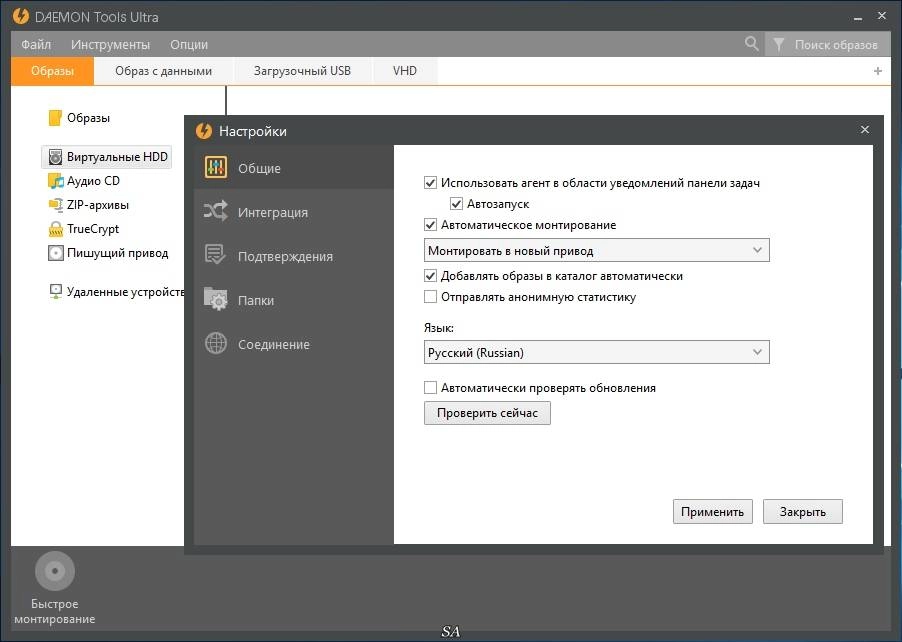This screenshot has width=902, height=642.
Task: Click the plus icon to add a tab
Action: (x=878, y=71)
